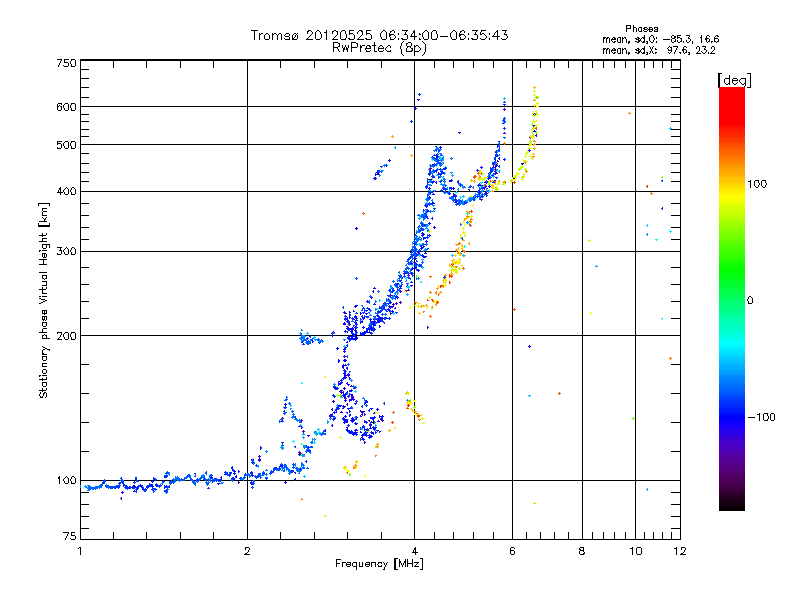Click the y-axis tick label "500"
The height and width of the screenshot is (600, 800).
[67, 145]
